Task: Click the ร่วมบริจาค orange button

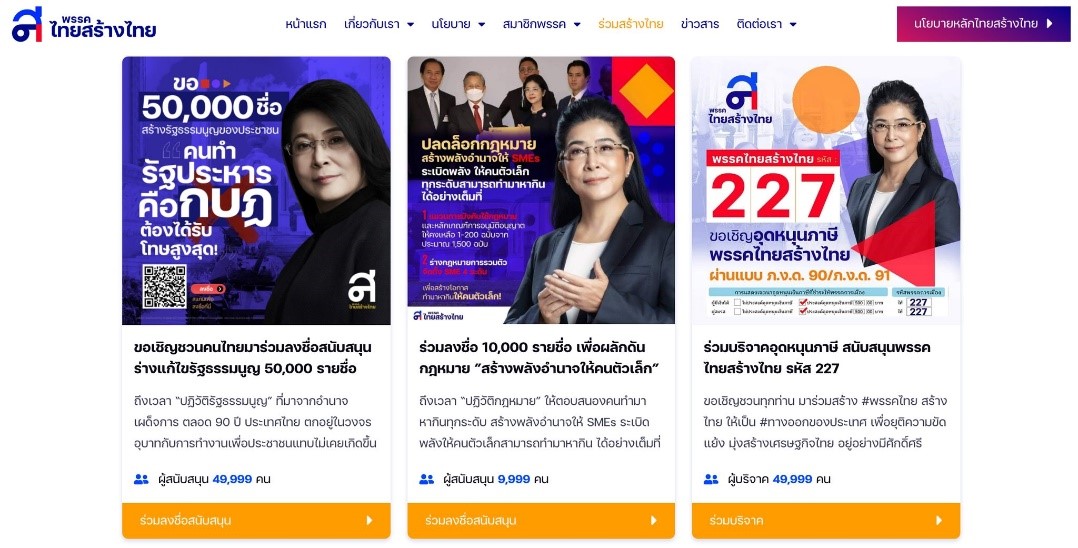Action: 826,520
